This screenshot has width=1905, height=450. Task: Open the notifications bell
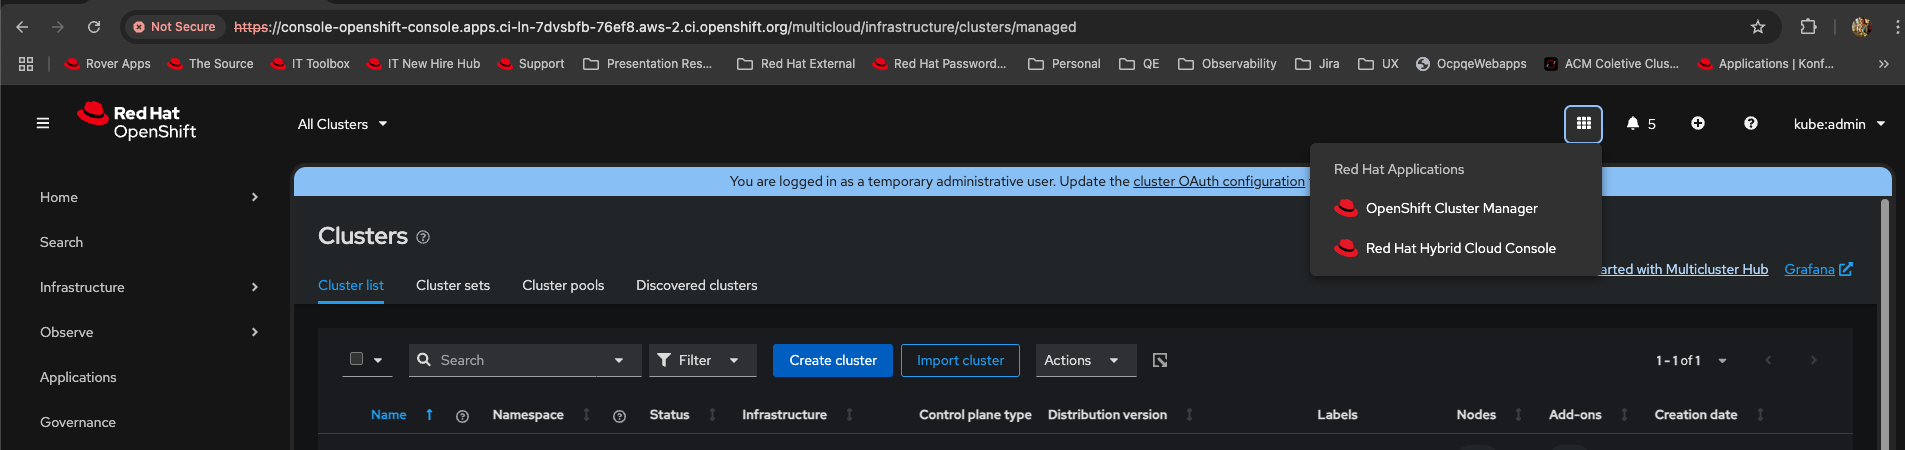pos(1633,124)
